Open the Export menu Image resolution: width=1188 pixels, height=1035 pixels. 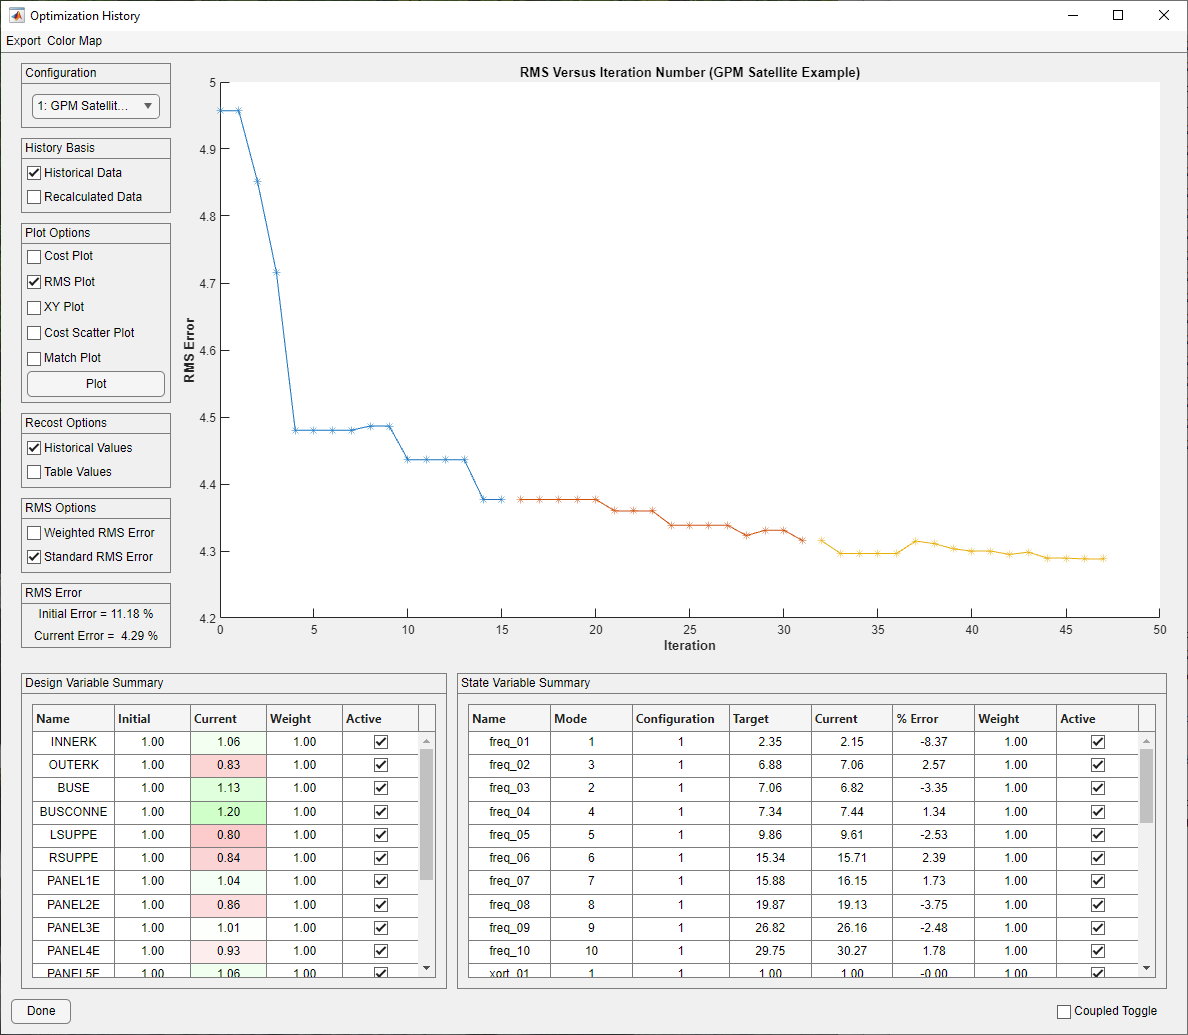23,41
